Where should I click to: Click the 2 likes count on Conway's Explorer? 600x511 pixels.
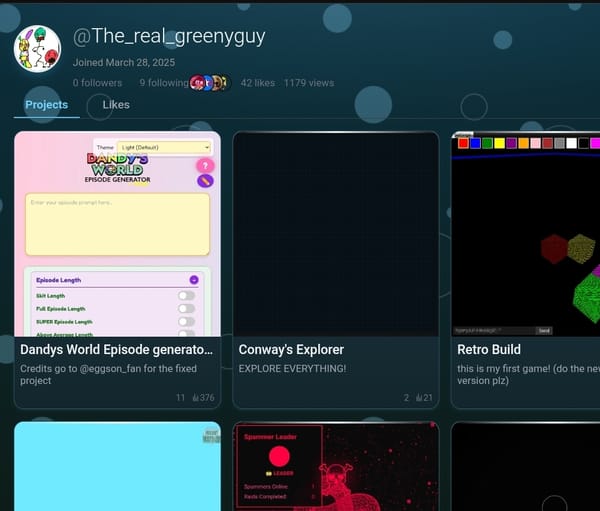pos(406,398)
